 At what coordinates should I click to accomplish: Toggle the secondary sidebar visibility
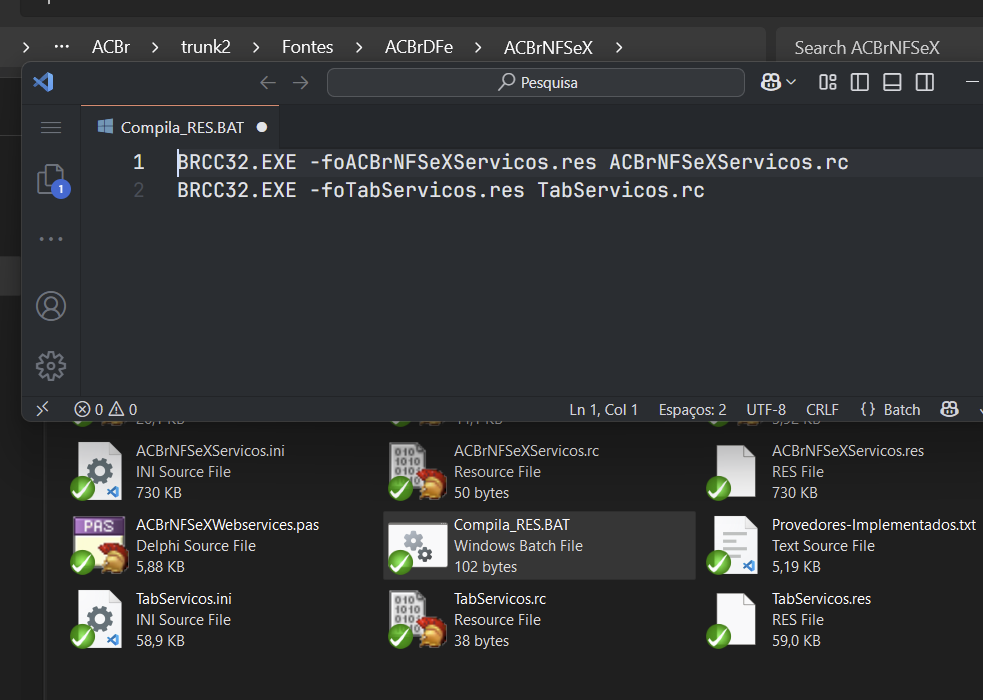(x=925, y=82)
